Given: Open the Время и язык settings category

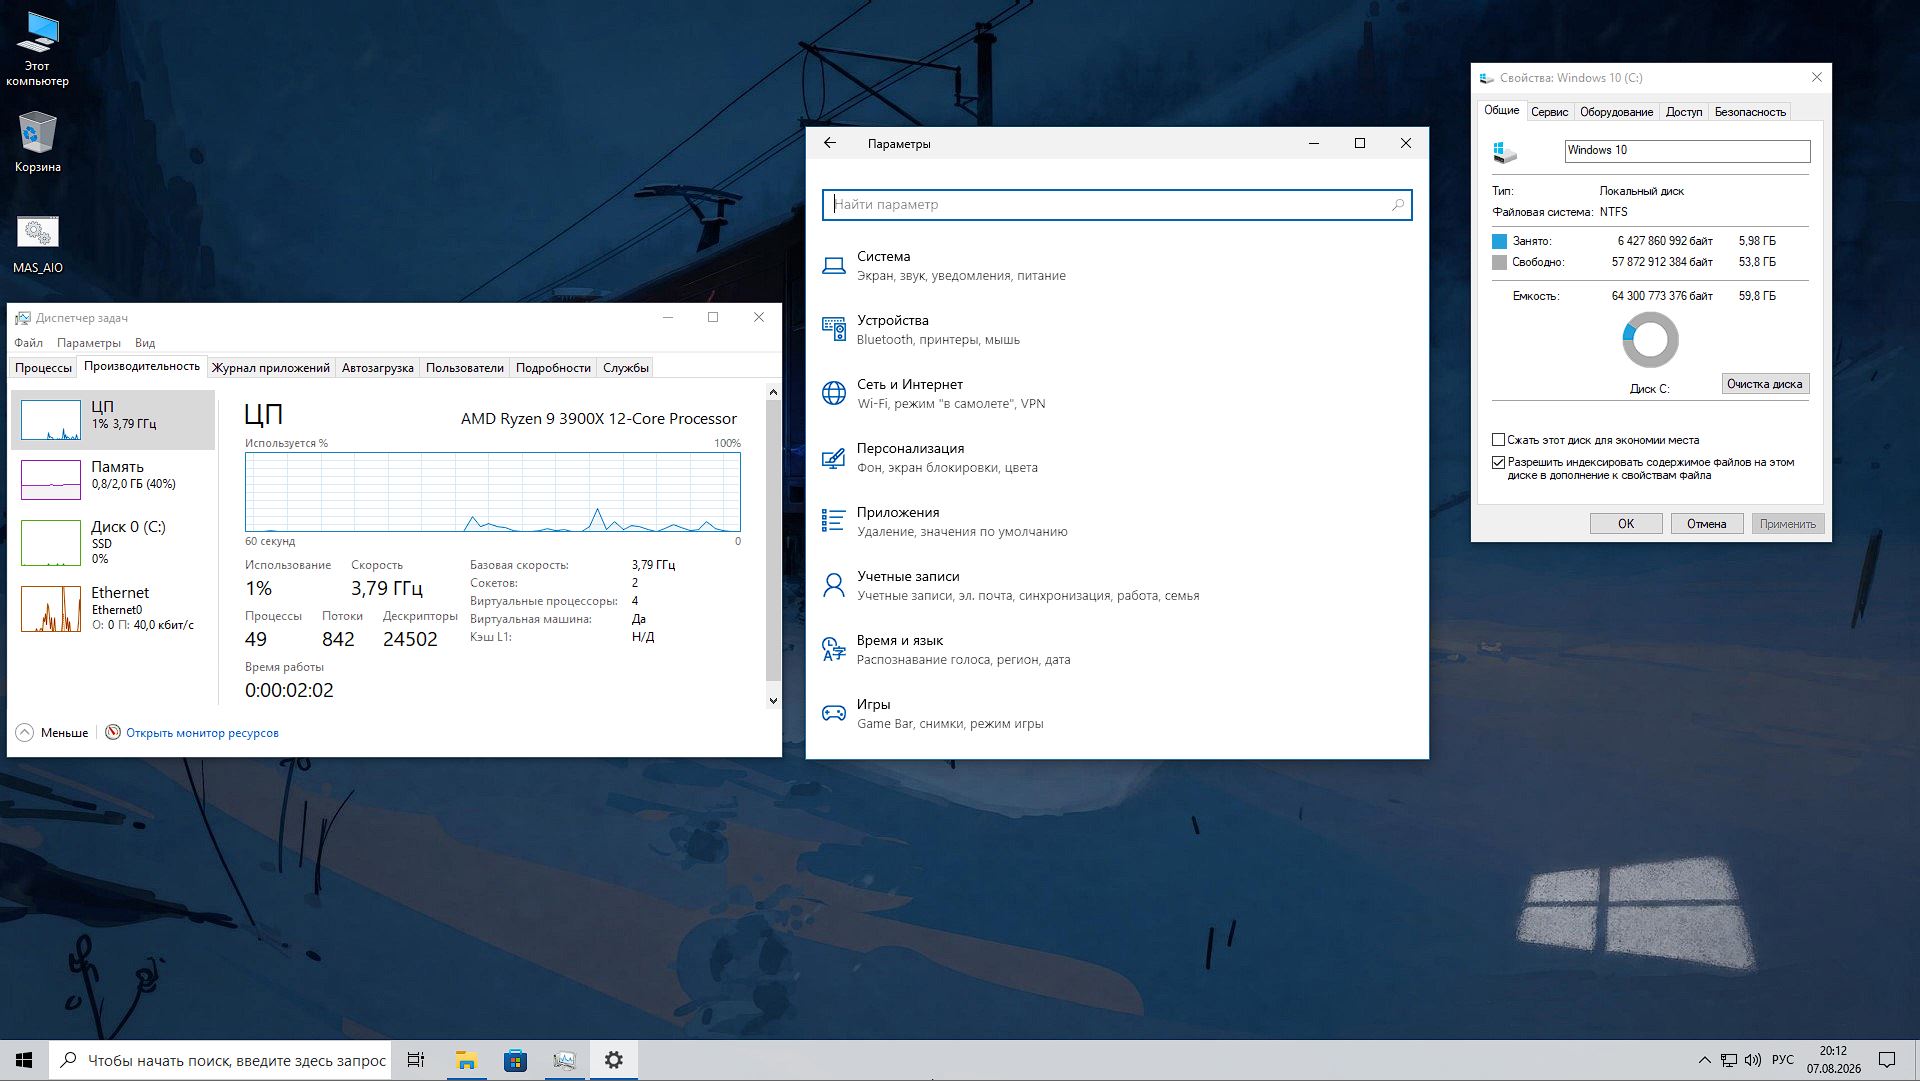Looking at the screenshot, I should 1116,650.
